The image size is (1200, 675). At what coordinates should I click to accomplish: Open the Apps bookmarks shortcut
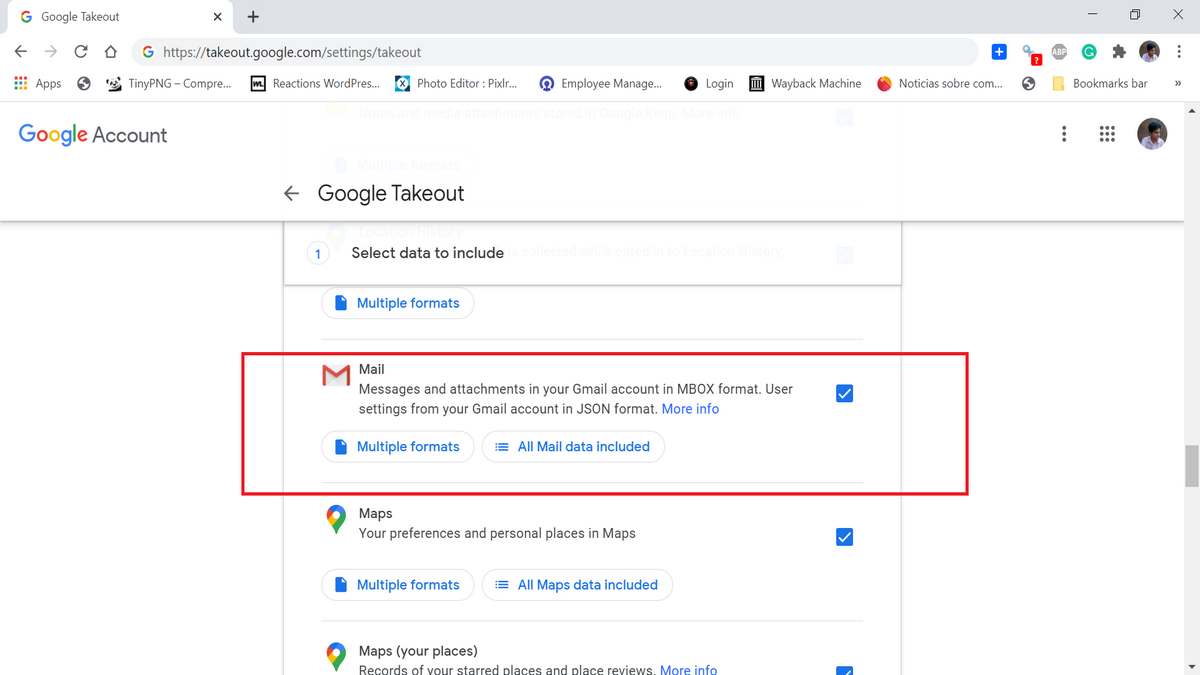click(38, 84)
